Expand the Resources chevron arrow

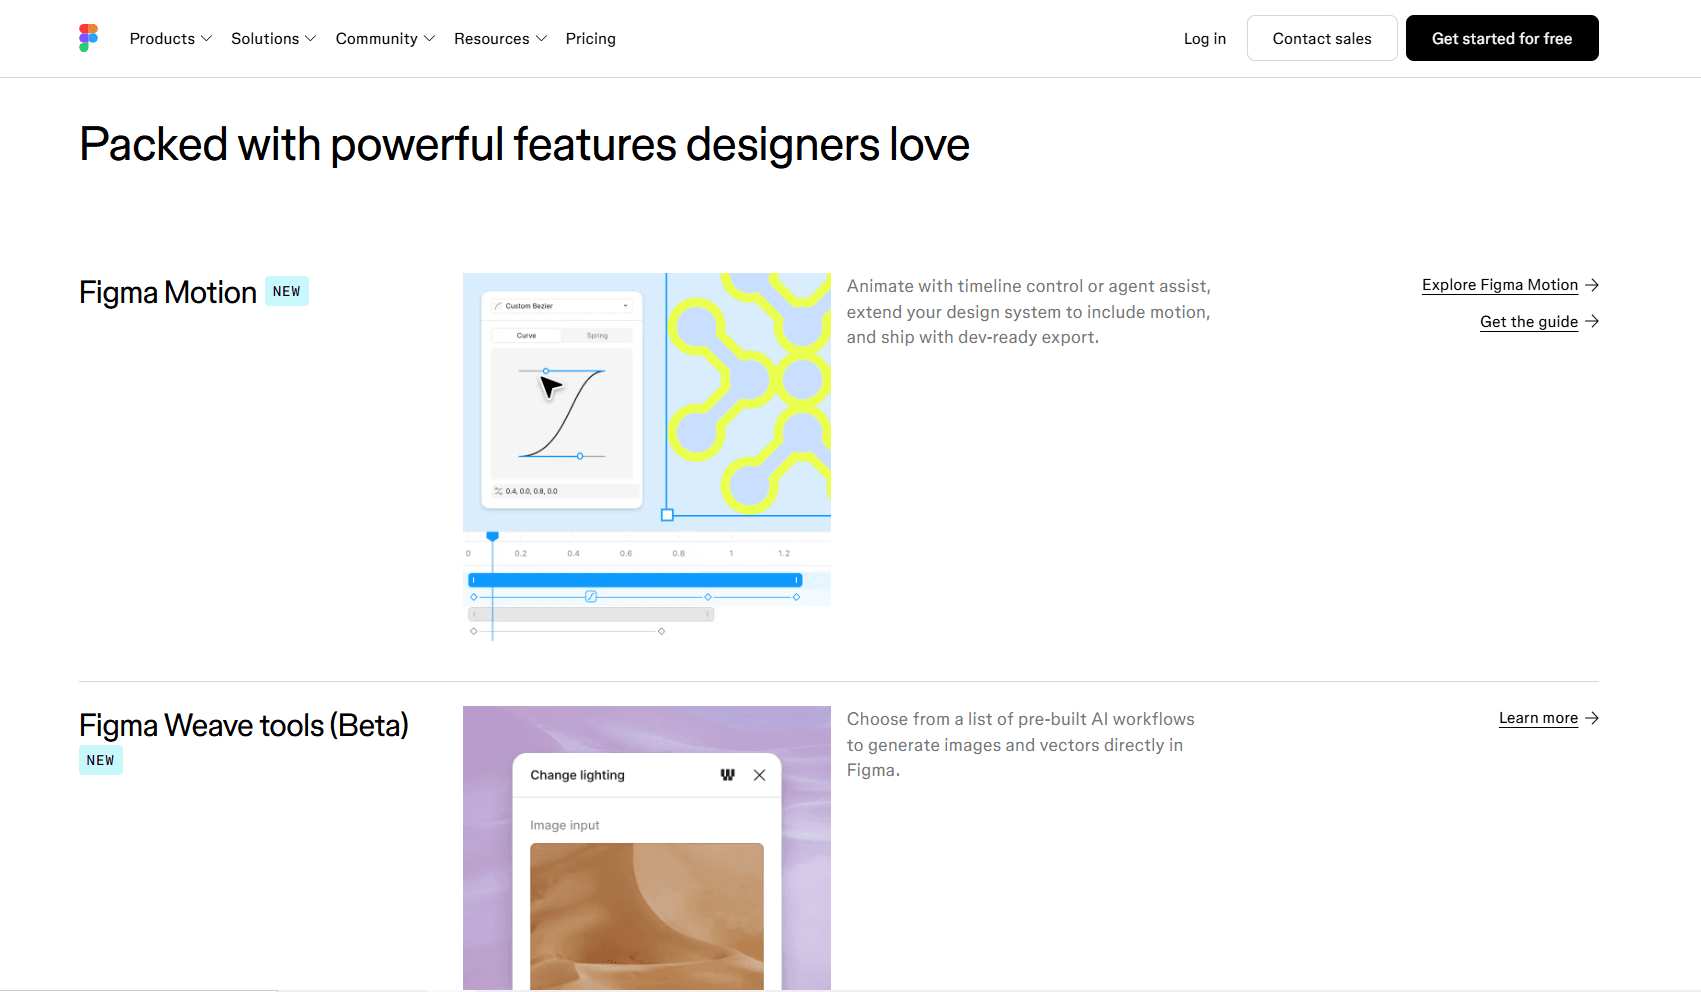(541, 39)
